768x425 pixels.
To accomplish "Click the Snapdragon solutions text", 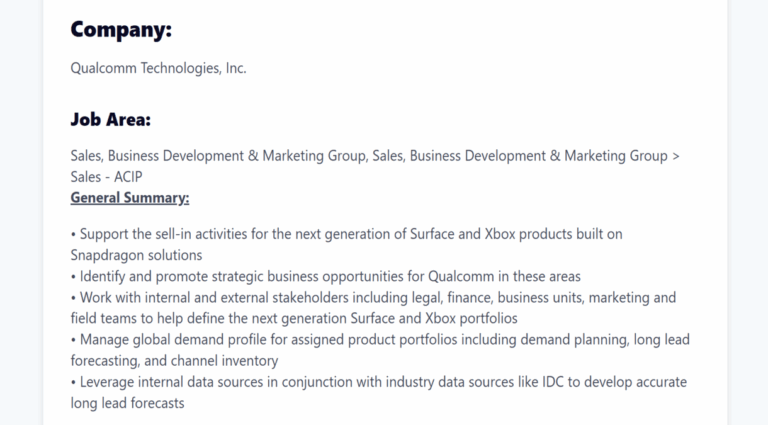I will 136,255.
